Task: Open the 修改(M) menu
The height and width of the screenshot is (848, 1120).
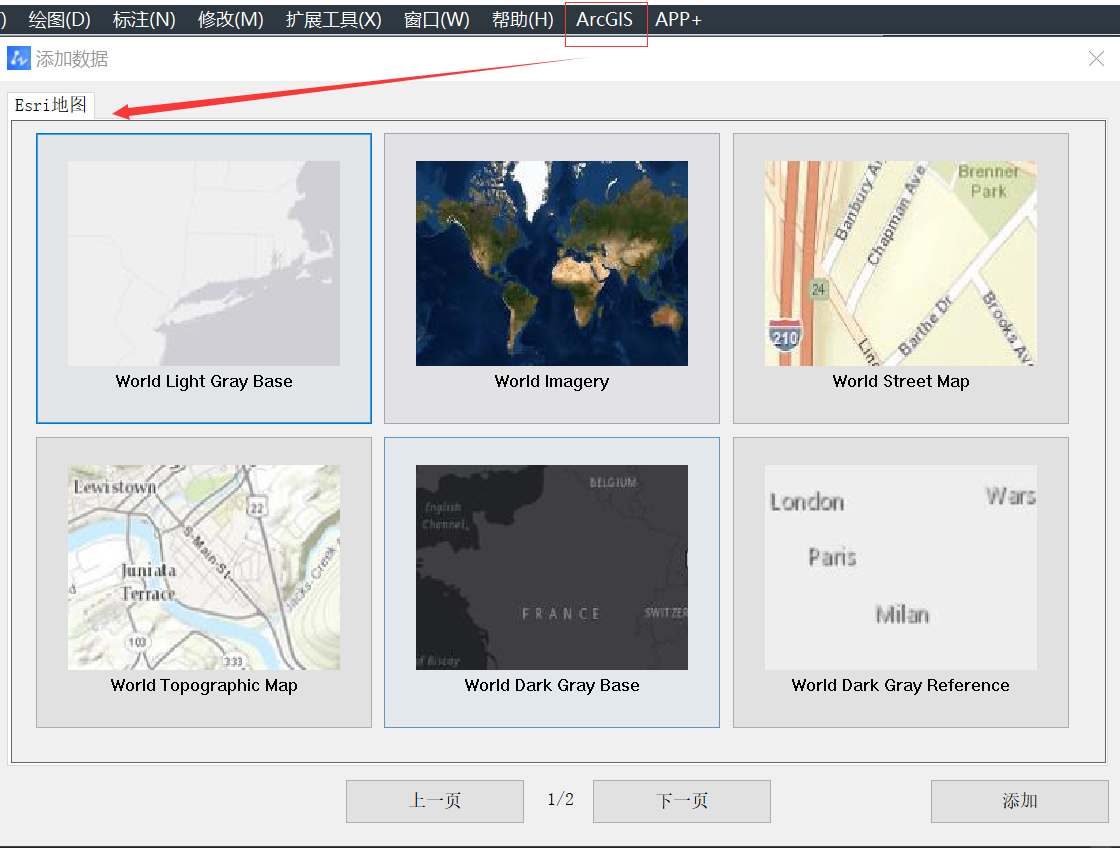Action: click(x=231, y=20)
